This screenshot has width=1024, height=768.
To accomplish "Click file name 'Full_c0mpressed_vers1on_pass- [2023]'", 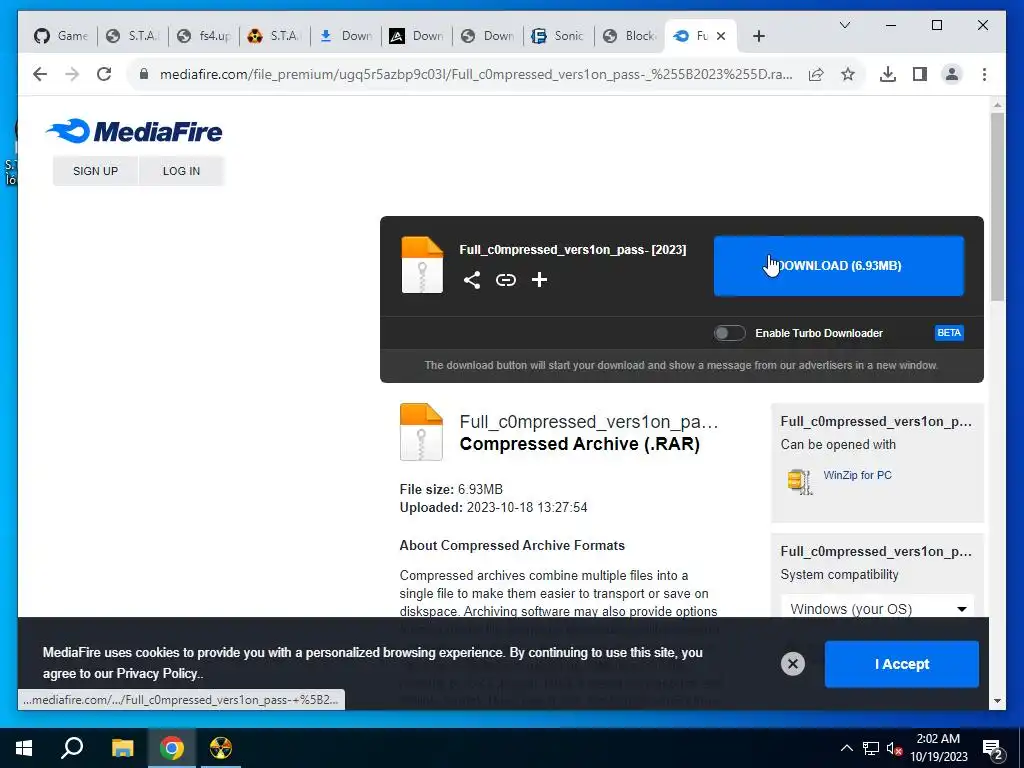I will tap(573, 249).
